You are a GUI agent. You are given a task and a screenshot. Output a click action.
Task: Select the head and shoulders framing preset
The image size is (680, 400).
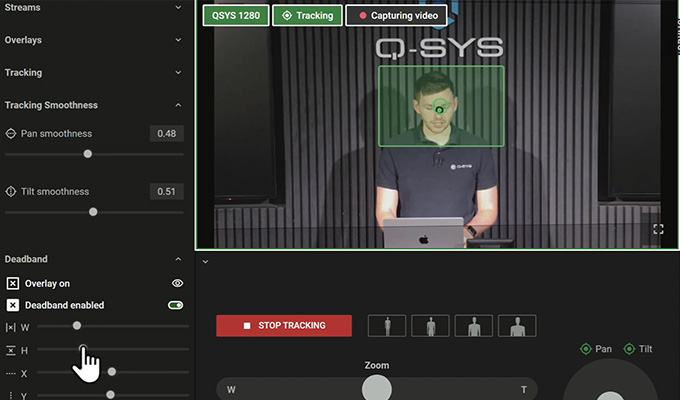(x=517, y=326)
